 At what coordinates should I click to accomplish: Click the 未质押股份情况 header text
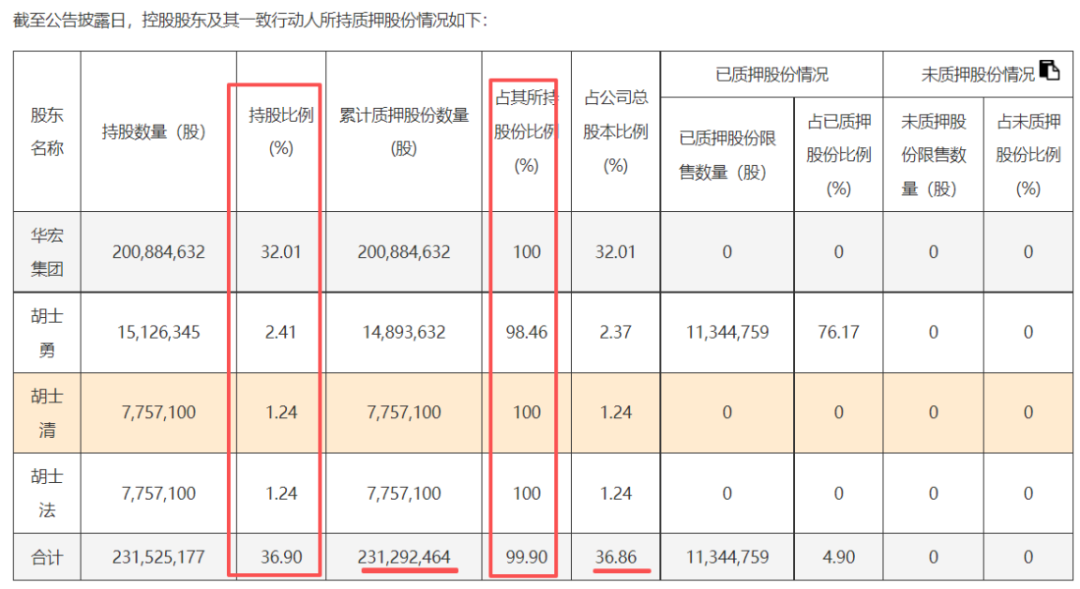(x=978, y=74)
